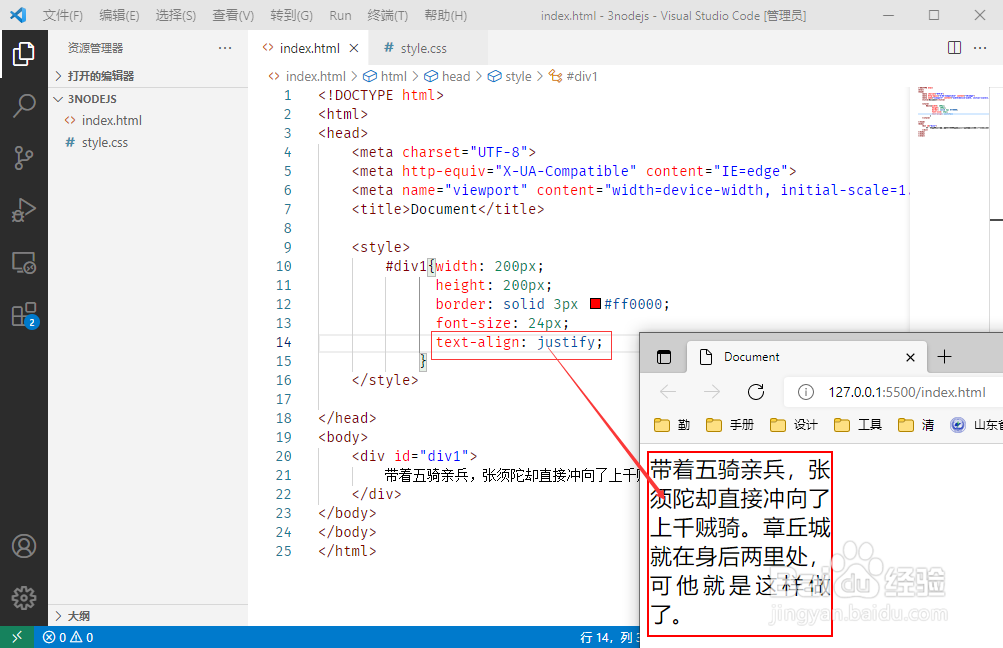The width and height of the screenshot is (1003, 648).
Task: Click the VS Code logo icon
Action: [x=19, y=15]
